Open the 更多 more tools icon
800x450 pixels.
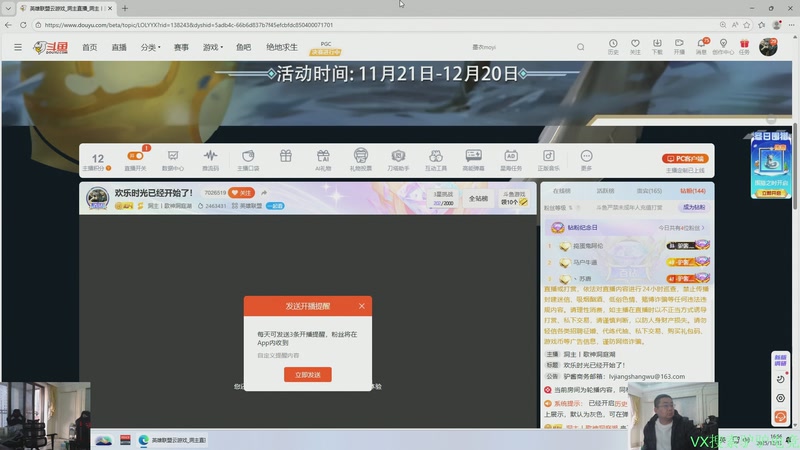point(586,160)
